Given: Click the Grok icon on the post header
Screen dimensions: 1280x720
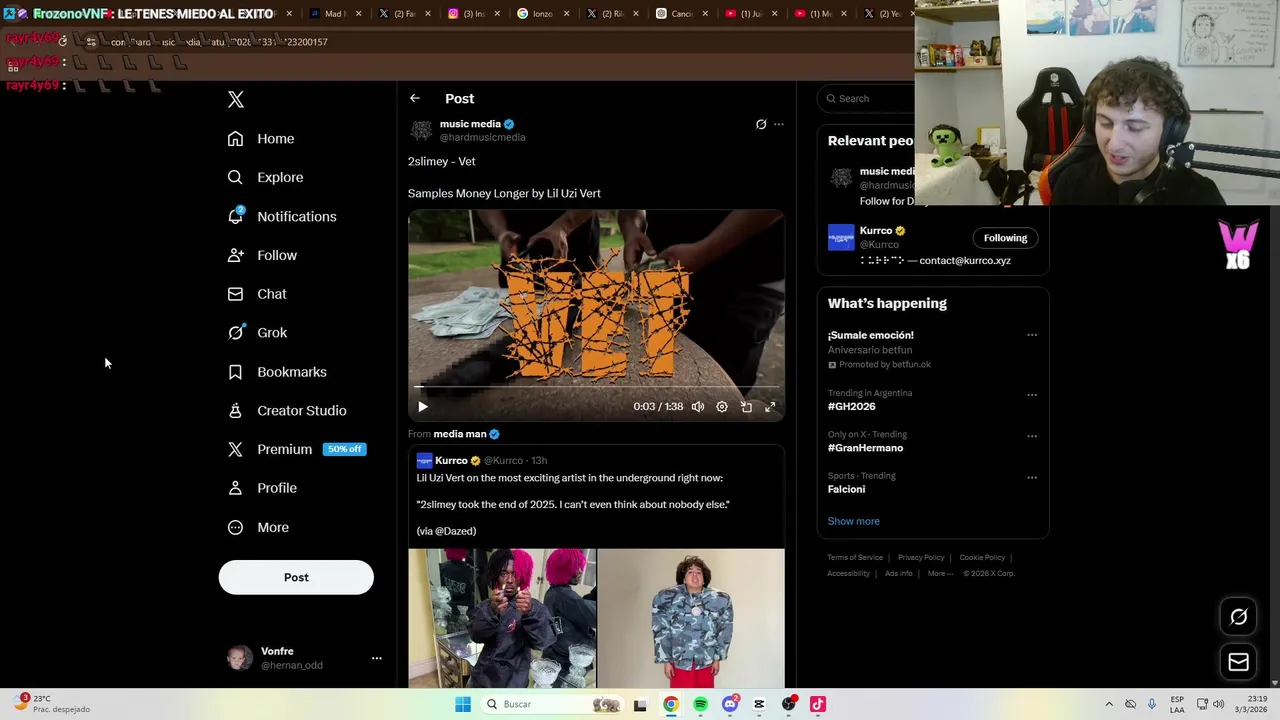Looking at the screenshot, I should (x=761, y=124).
